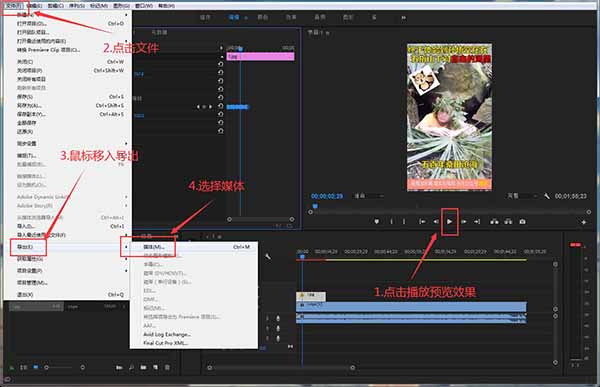Step back one frame

pyautogui.click(x=436, y=222)
